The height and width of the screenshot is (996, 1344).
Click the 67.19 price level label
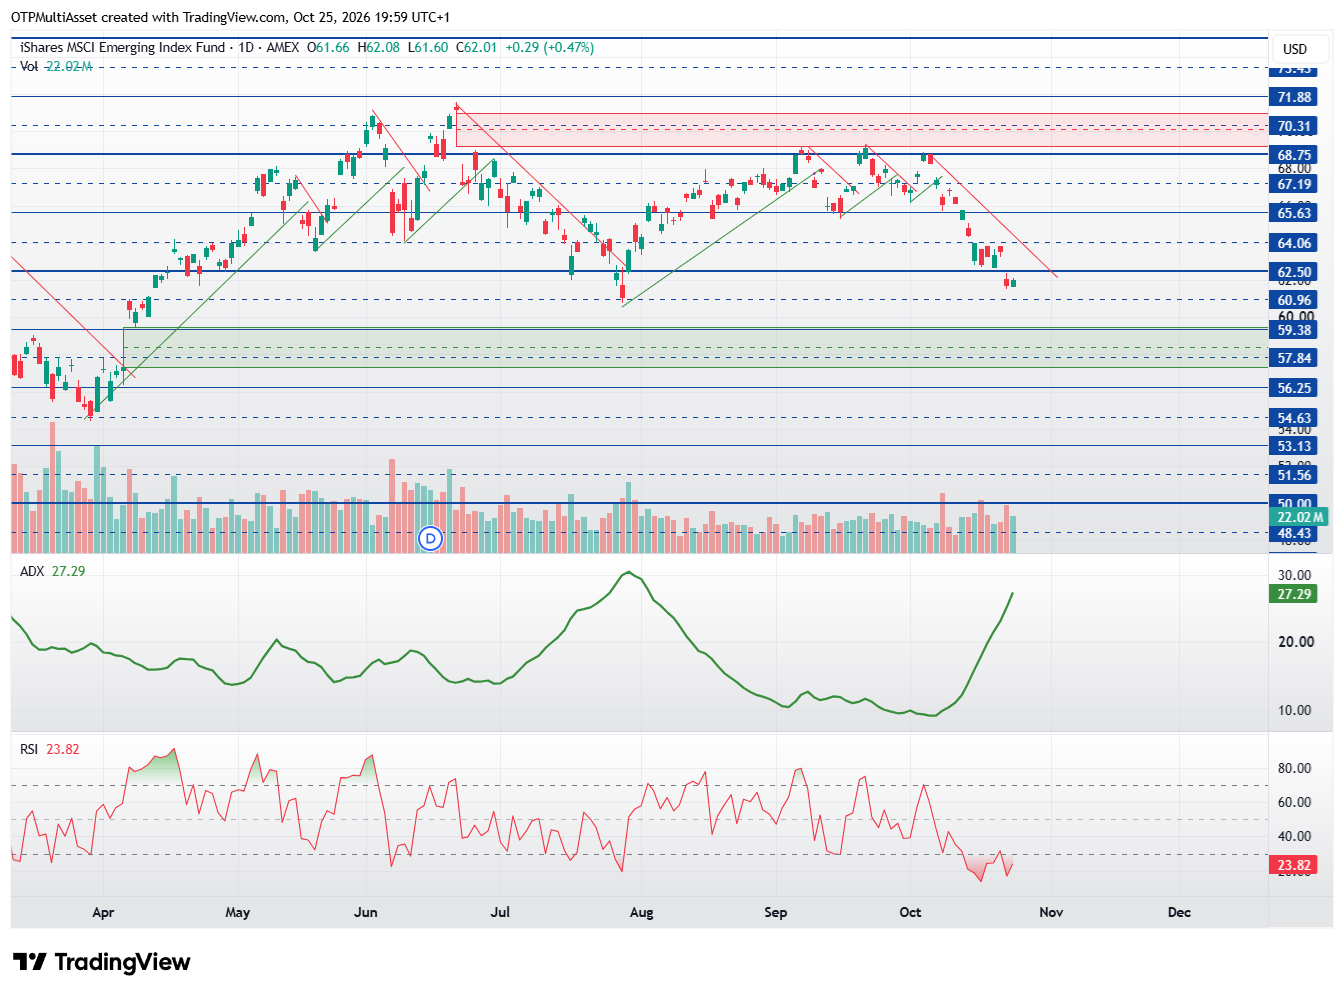[x=1294, y=184]
